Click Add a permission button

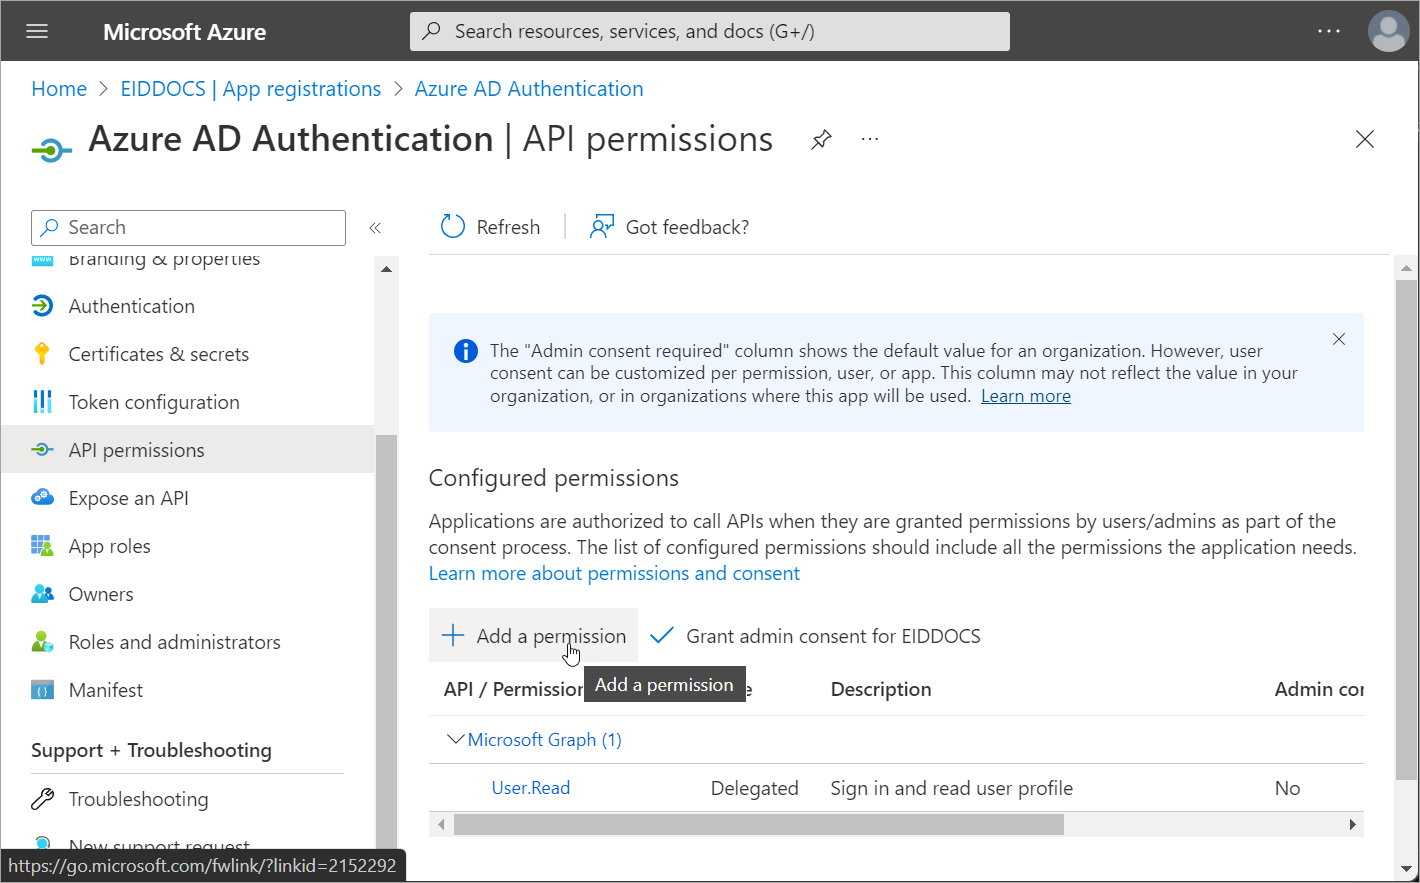coord(532,635)
